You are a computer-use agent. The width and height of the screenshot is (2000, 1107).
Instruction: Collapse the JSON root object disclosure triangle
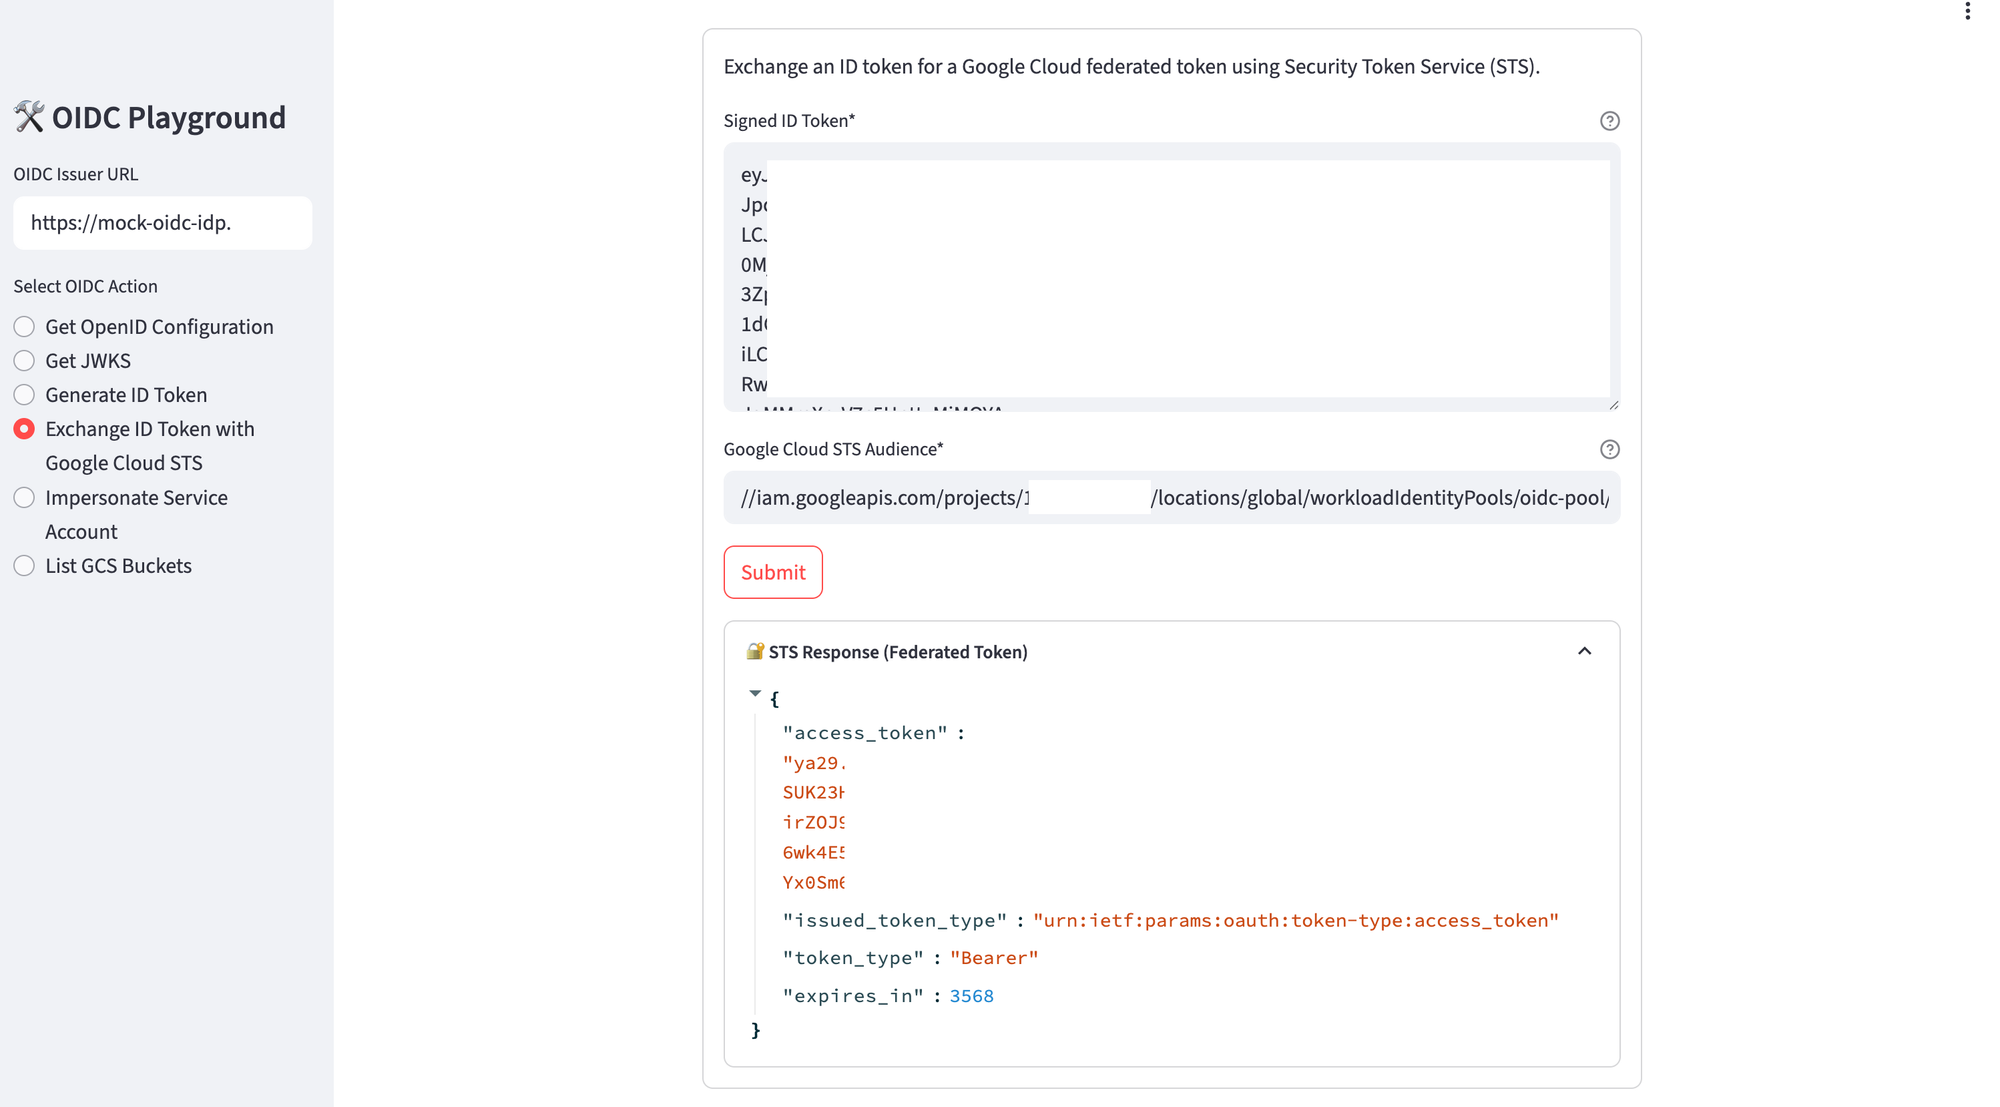tap(755, 692)
